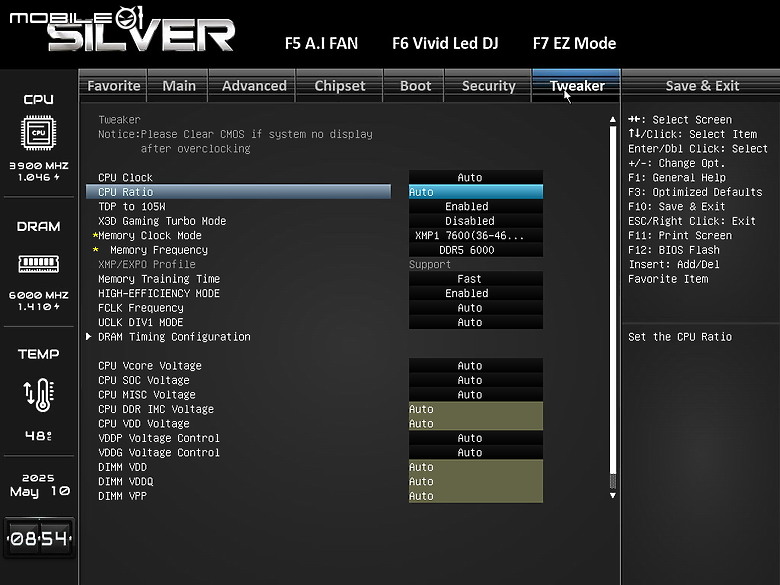Toggle HIGH-EFFICIENCY MODE Enabled value
The image size is (780, 585).
476,293
